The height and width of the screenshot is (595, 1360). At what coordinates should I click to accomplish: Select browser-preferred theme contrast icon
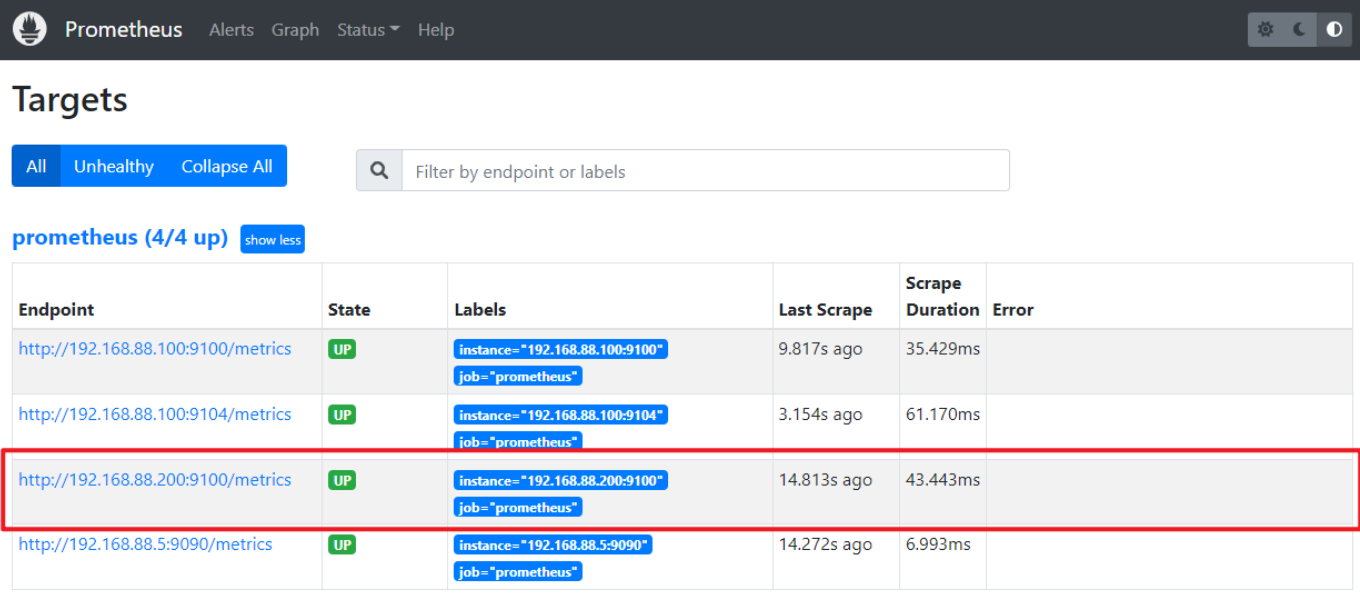1334,30
